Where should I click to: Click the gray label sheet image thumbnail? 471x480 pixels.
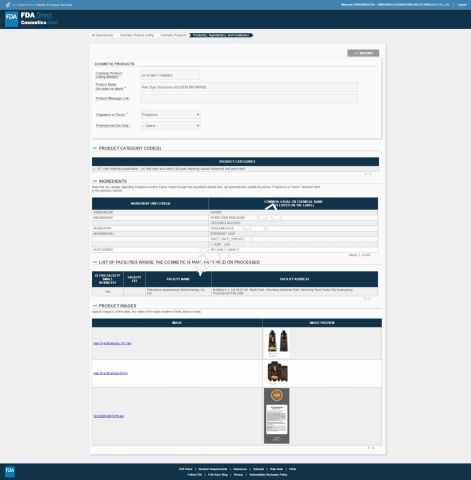[x=277, y=416]
